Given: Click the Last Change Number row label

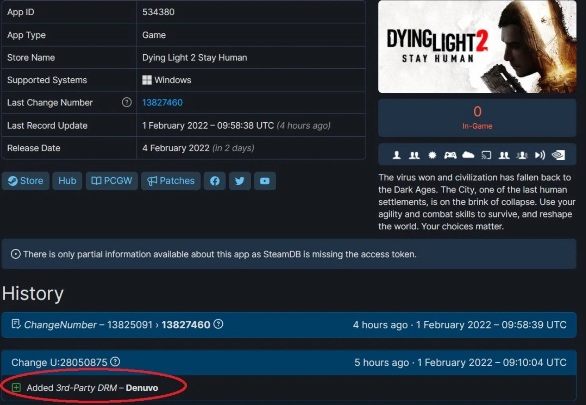Looking at the screenshot, I should [x=50, y=103].
